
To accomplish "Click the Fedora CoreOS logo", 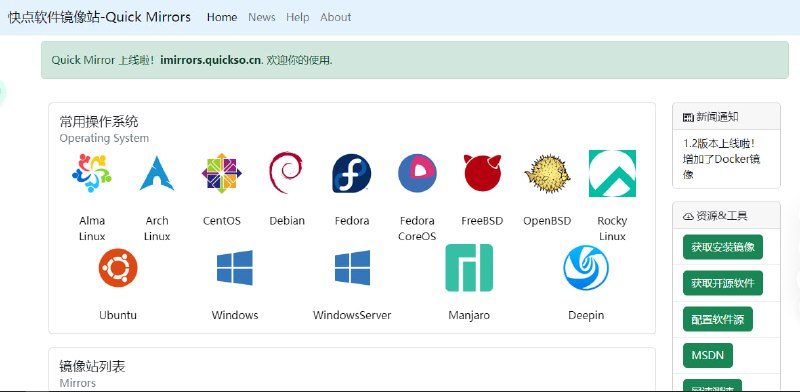I will click(x=417, y=173).
